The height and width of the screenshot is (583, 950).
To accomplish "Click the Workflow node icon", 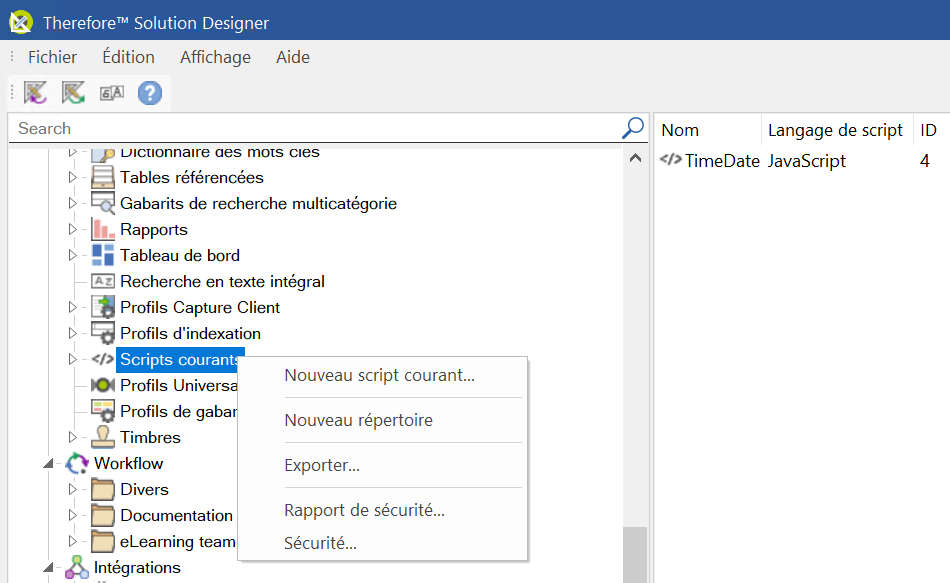I will (x=77, y=463).
